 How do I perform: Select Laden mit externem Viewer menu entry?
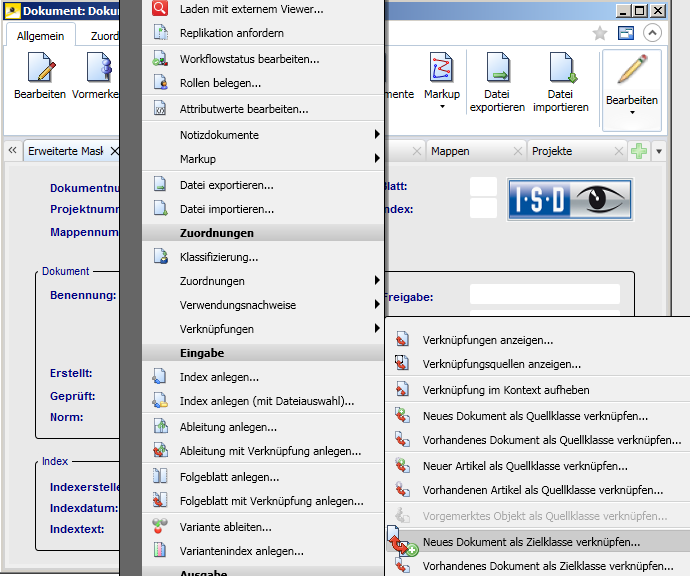tap(251, 9)
